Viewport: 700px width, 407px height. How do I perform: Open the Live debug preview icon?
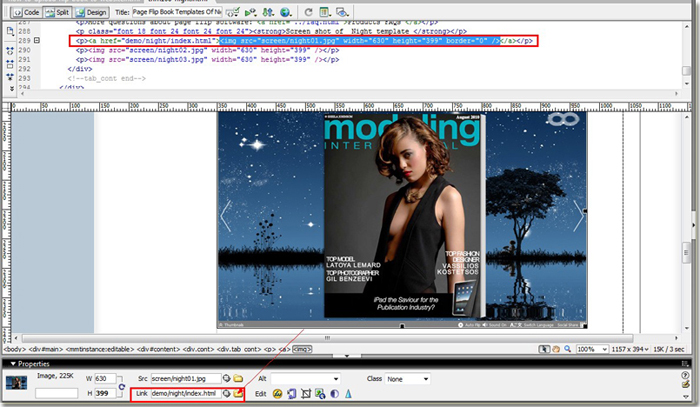250,12
